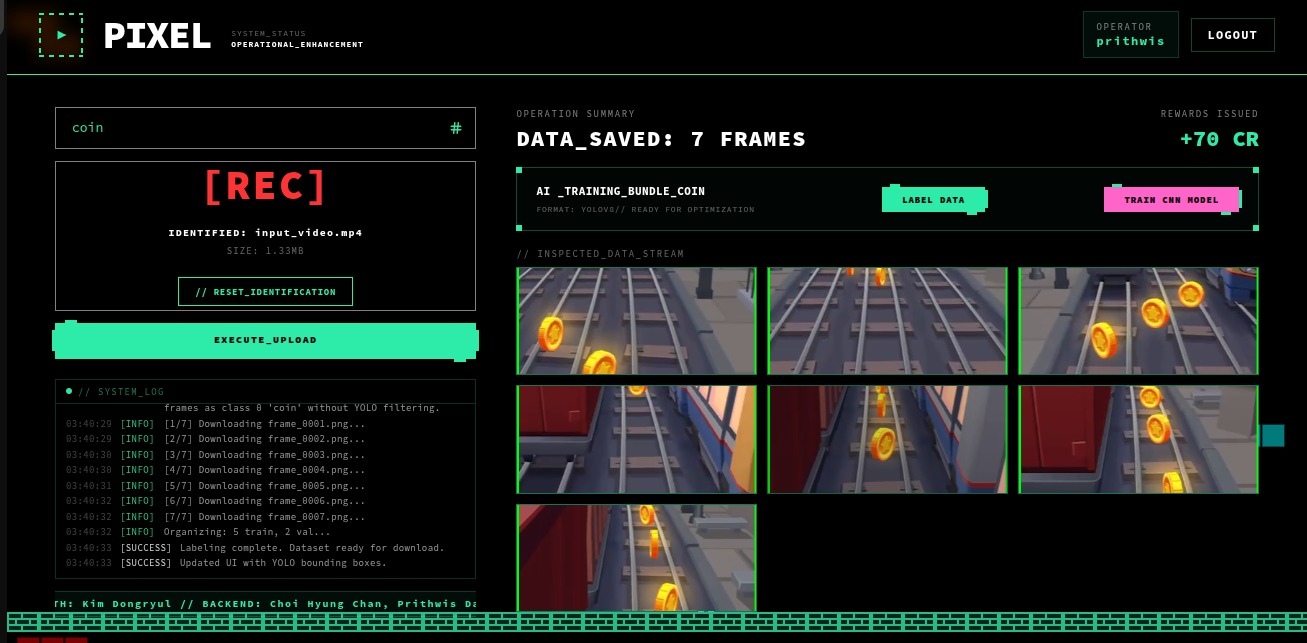Click the 'FORMAT: YOLOV8' subtitle text
This screenshot has height=643, width=1307.
click(x=645, y=210)
